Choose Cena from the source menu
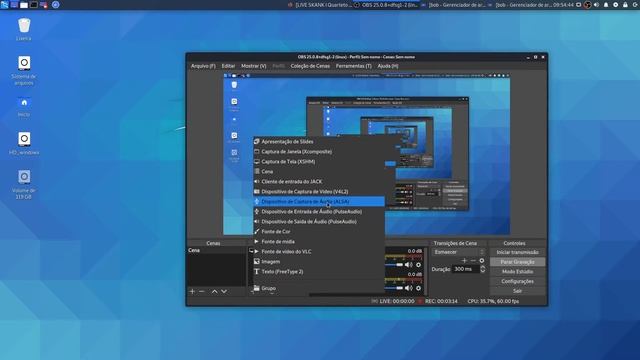This screenshot has height=360, width=640. (x=319, y=171)
